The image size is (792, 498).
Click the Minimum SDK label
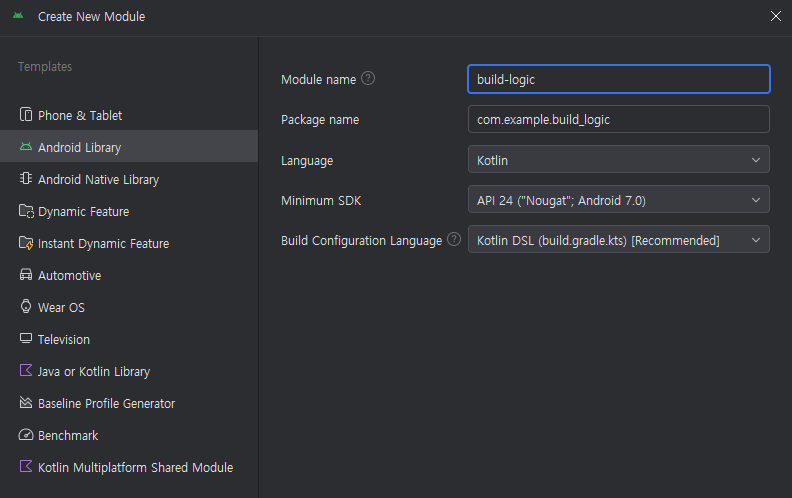coord(321,201)
